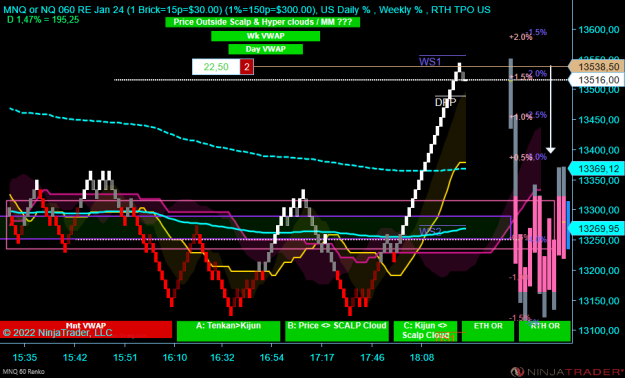The height and width of the screenshot is (378, 625).
Task: Click the +1.0% daily percent level label
Action: (521, 117)
